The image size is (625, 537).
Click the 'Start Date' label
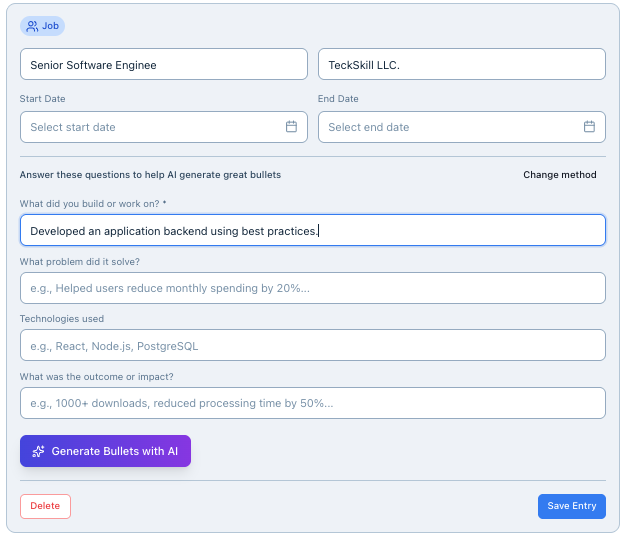click(43, 99)
